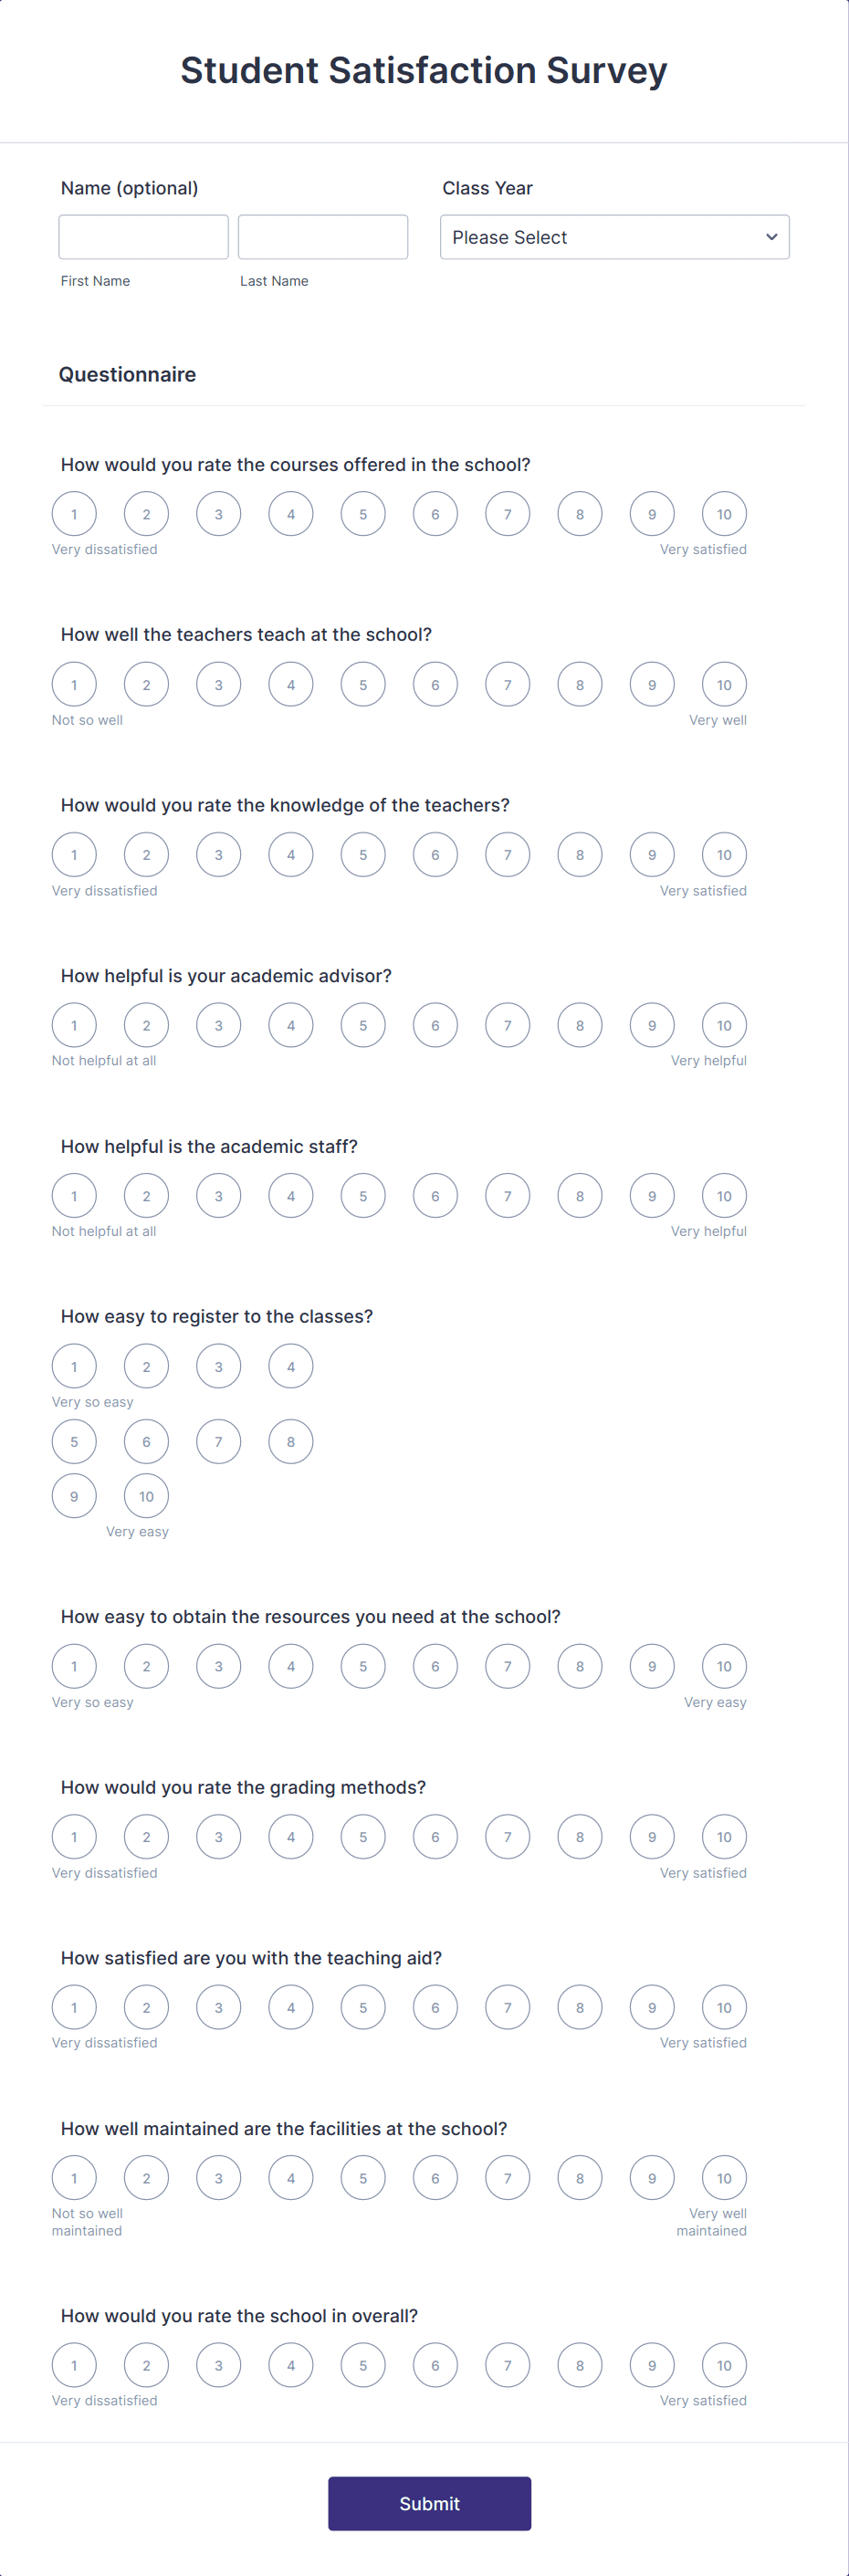
Task: Select rating 8 for facilities maintenance question
Action: pyautogui.click(x=579, y=2177)
